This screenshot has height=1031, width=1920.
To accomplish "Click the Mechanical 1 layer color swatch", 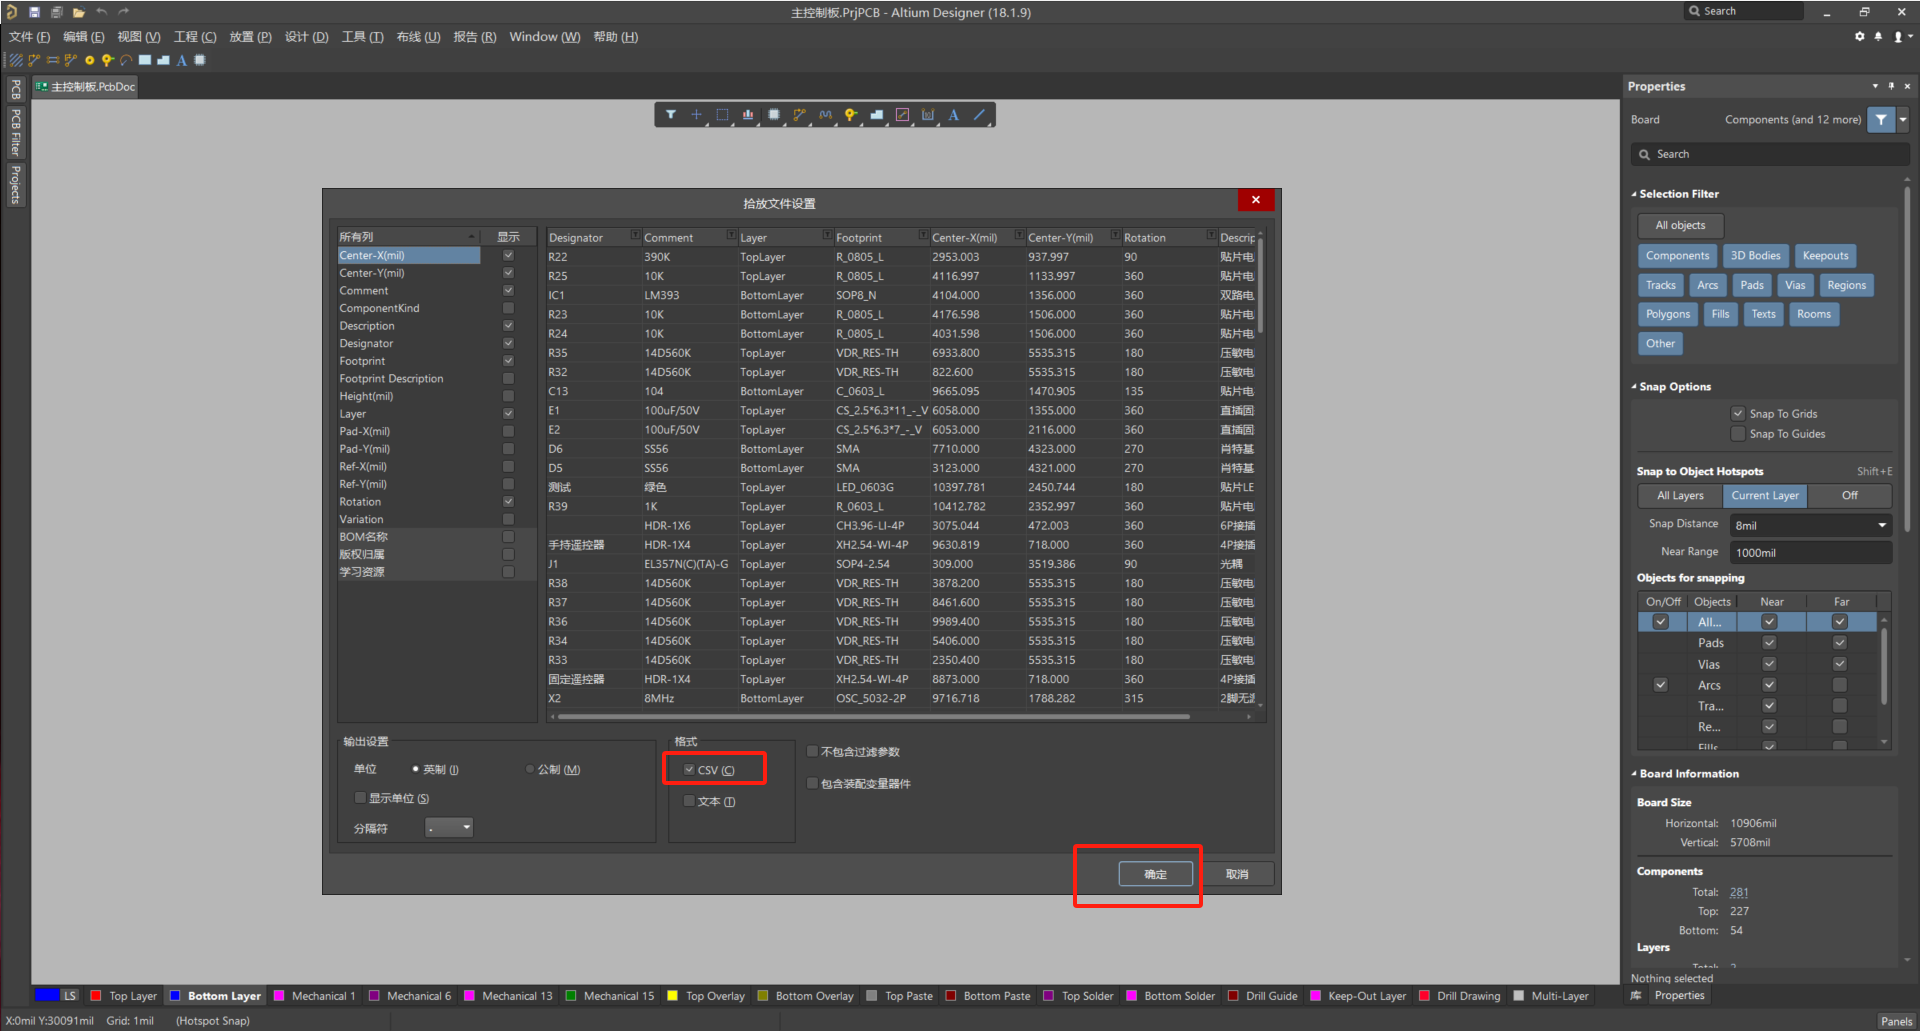I will click(x=279, y=996).
